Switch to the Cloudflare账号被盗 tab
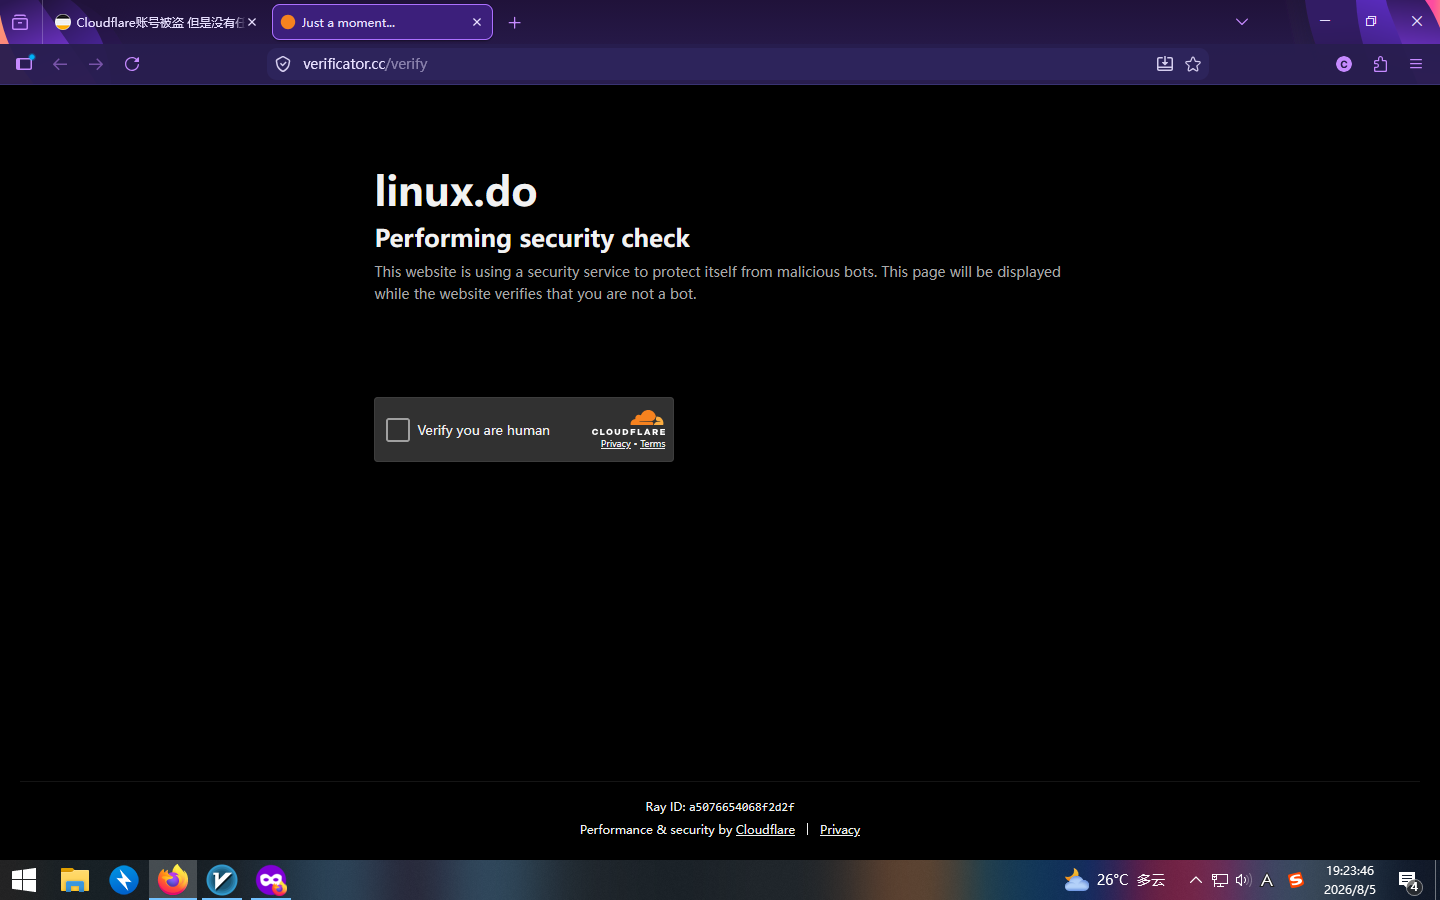Viewport: 1440px width, 900px height. (156, 22)
